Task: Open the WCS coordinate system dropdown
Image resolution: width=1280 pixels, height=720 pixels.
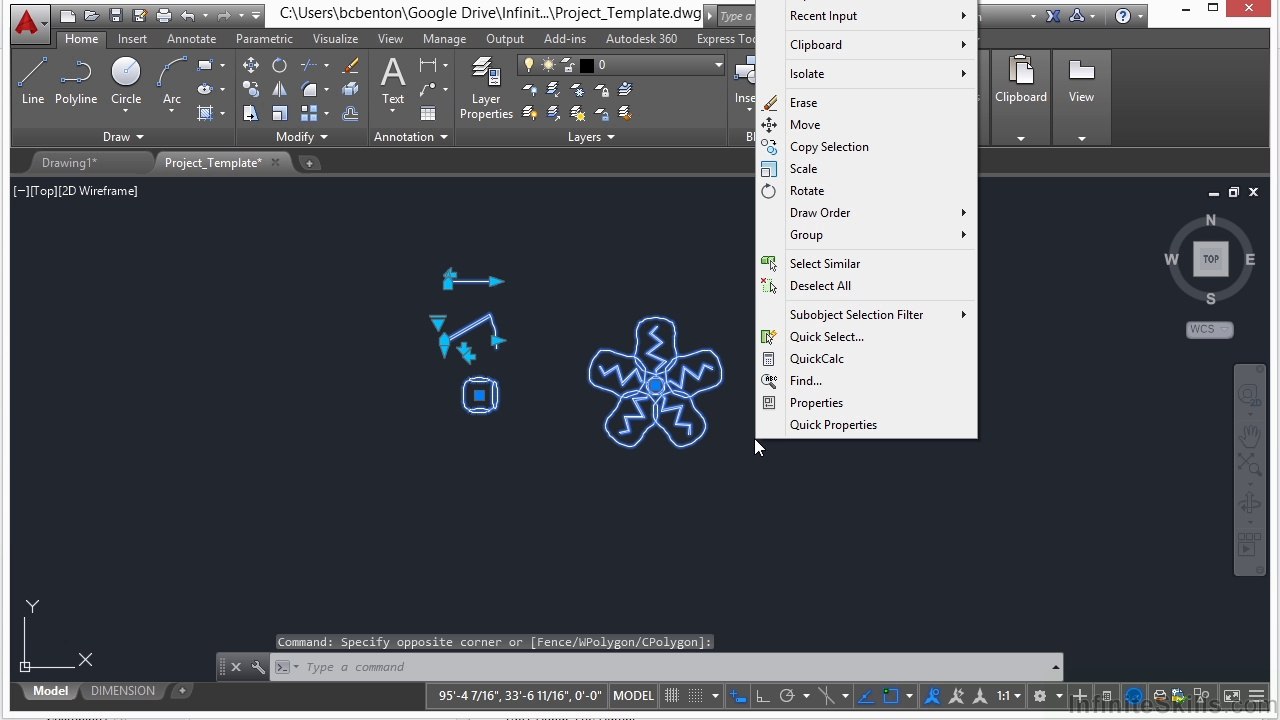Action: [1210, 329]
